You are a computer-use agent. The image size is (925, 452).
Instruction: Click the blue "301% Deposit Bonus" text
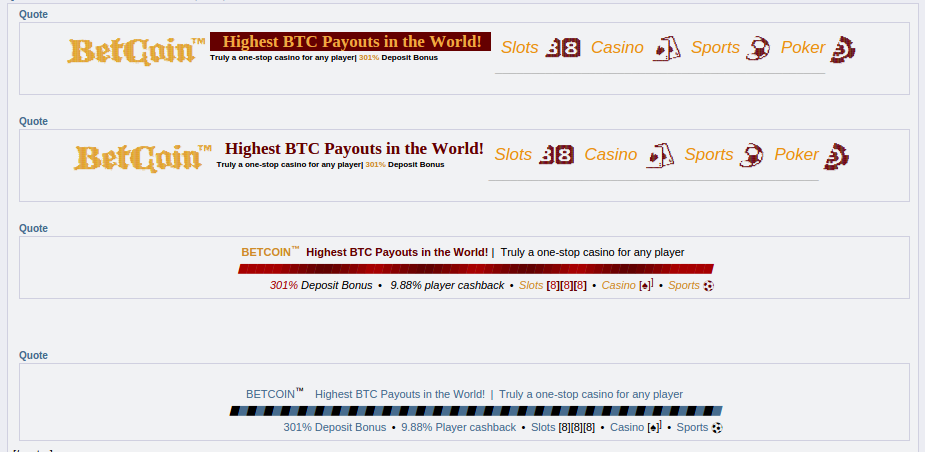334,427
